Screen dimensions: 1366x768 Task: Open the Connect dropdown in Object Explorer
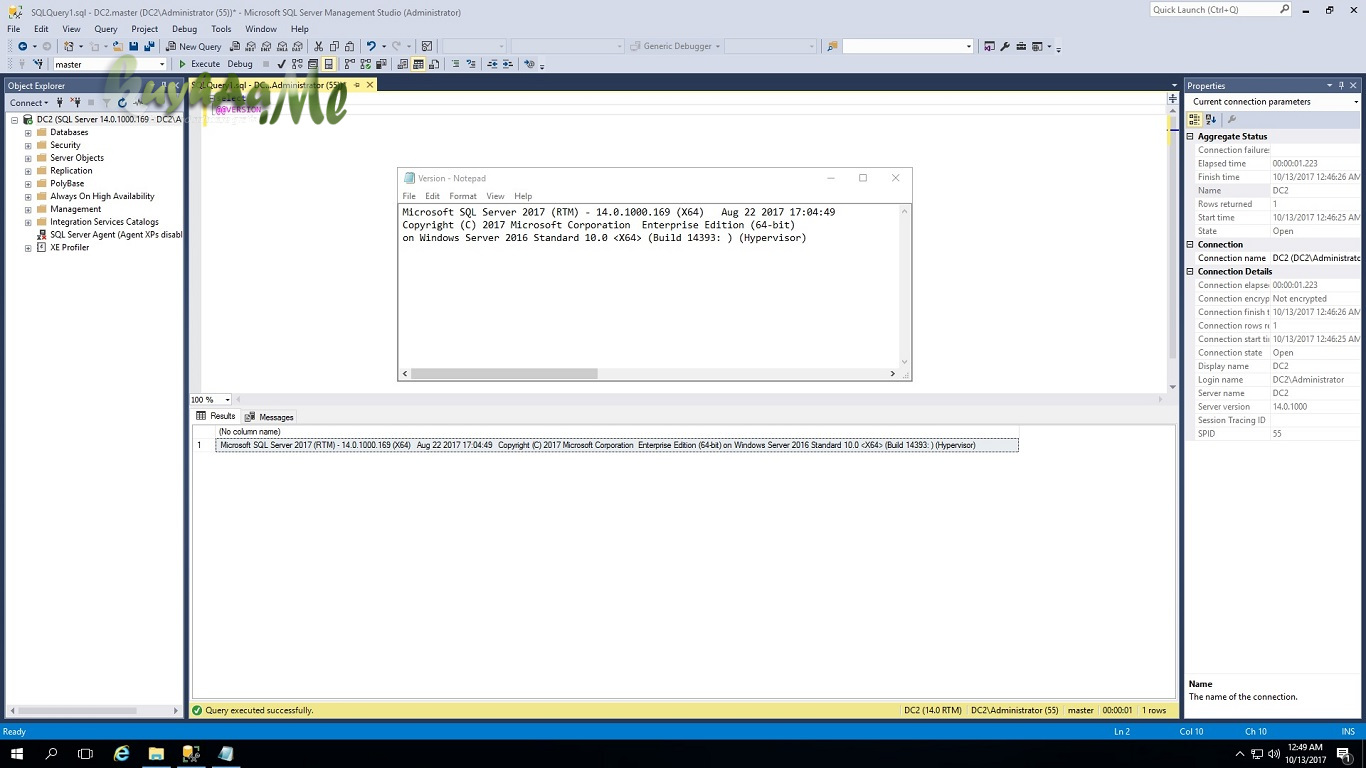coord(28,102)
